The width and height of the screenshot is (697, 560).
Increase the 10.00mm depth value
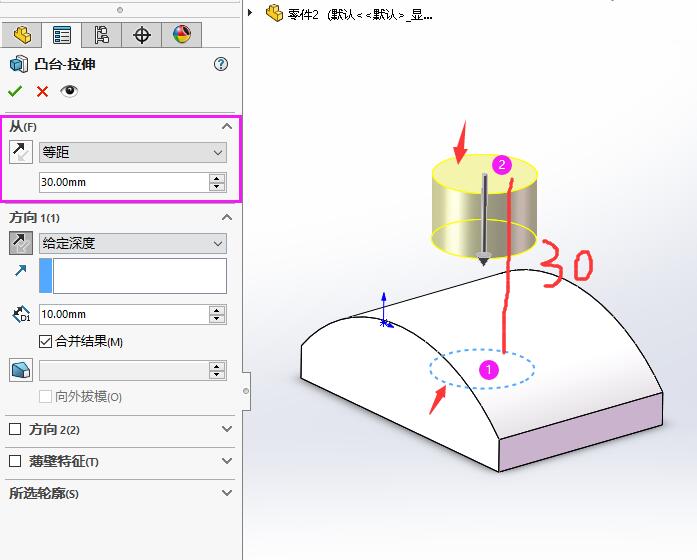pyautogui.click(x=217, y=310)
